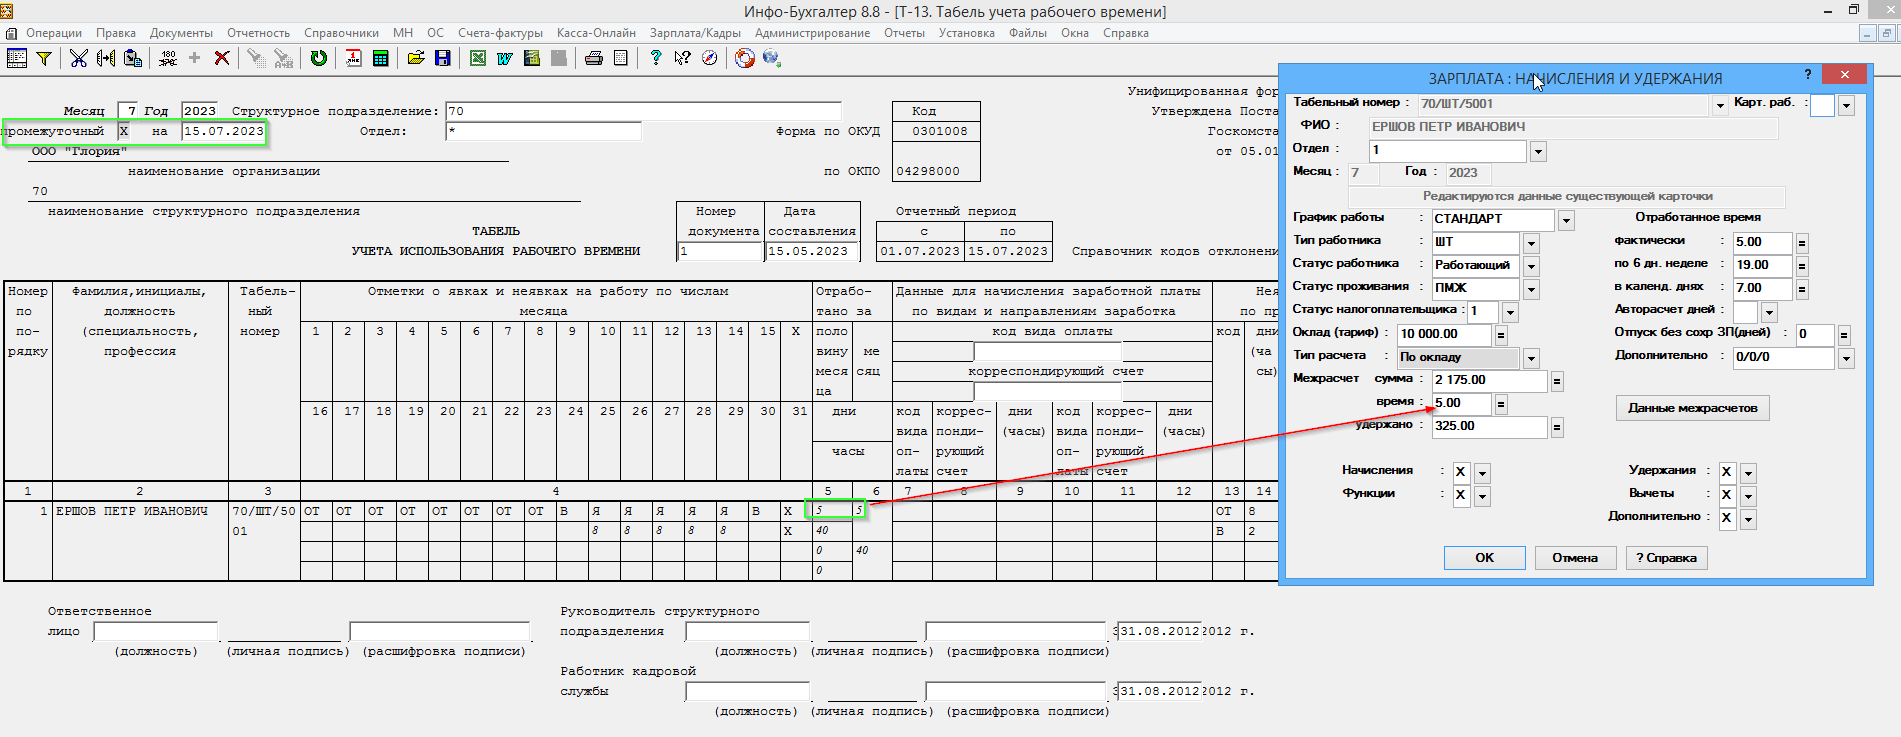Open the green calculator toolbar icon
Viewport: 1901px width, 737px height.
point(381,58)
